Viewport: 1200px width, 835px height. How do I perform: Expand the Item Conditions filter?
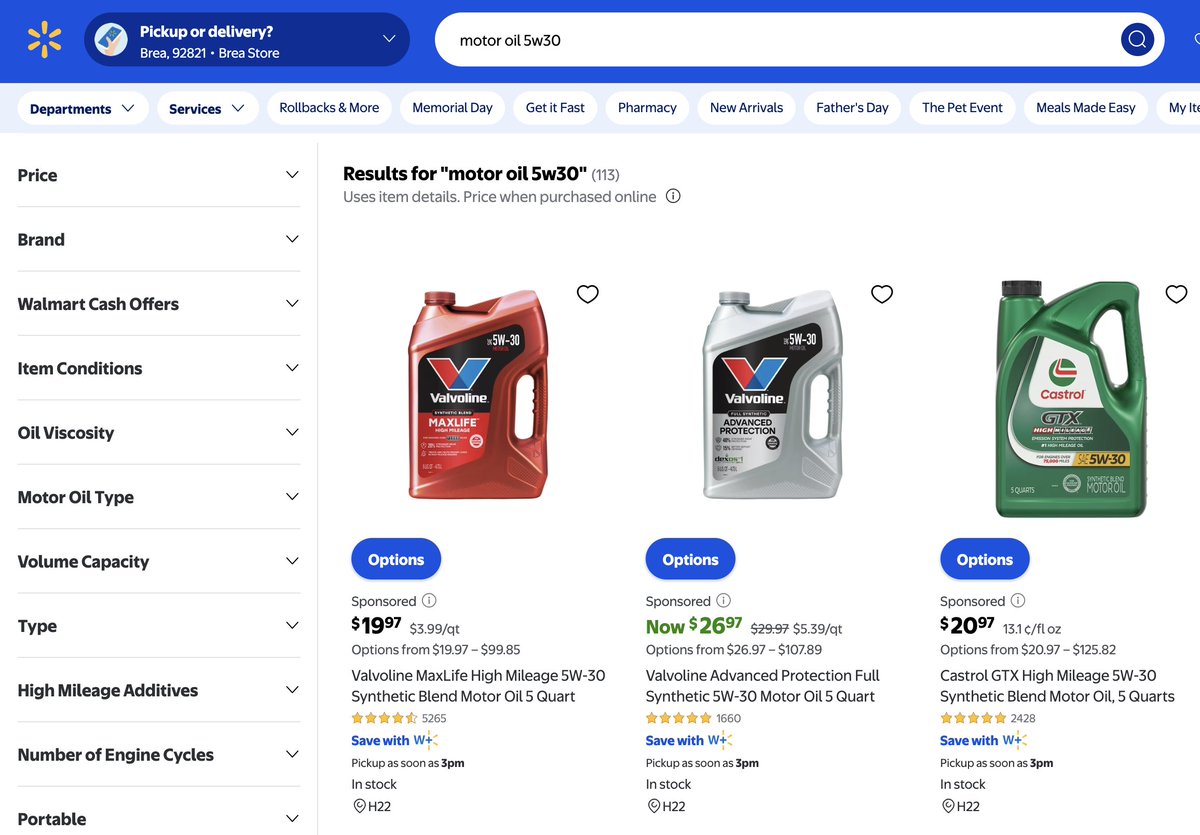pos(159,368)
